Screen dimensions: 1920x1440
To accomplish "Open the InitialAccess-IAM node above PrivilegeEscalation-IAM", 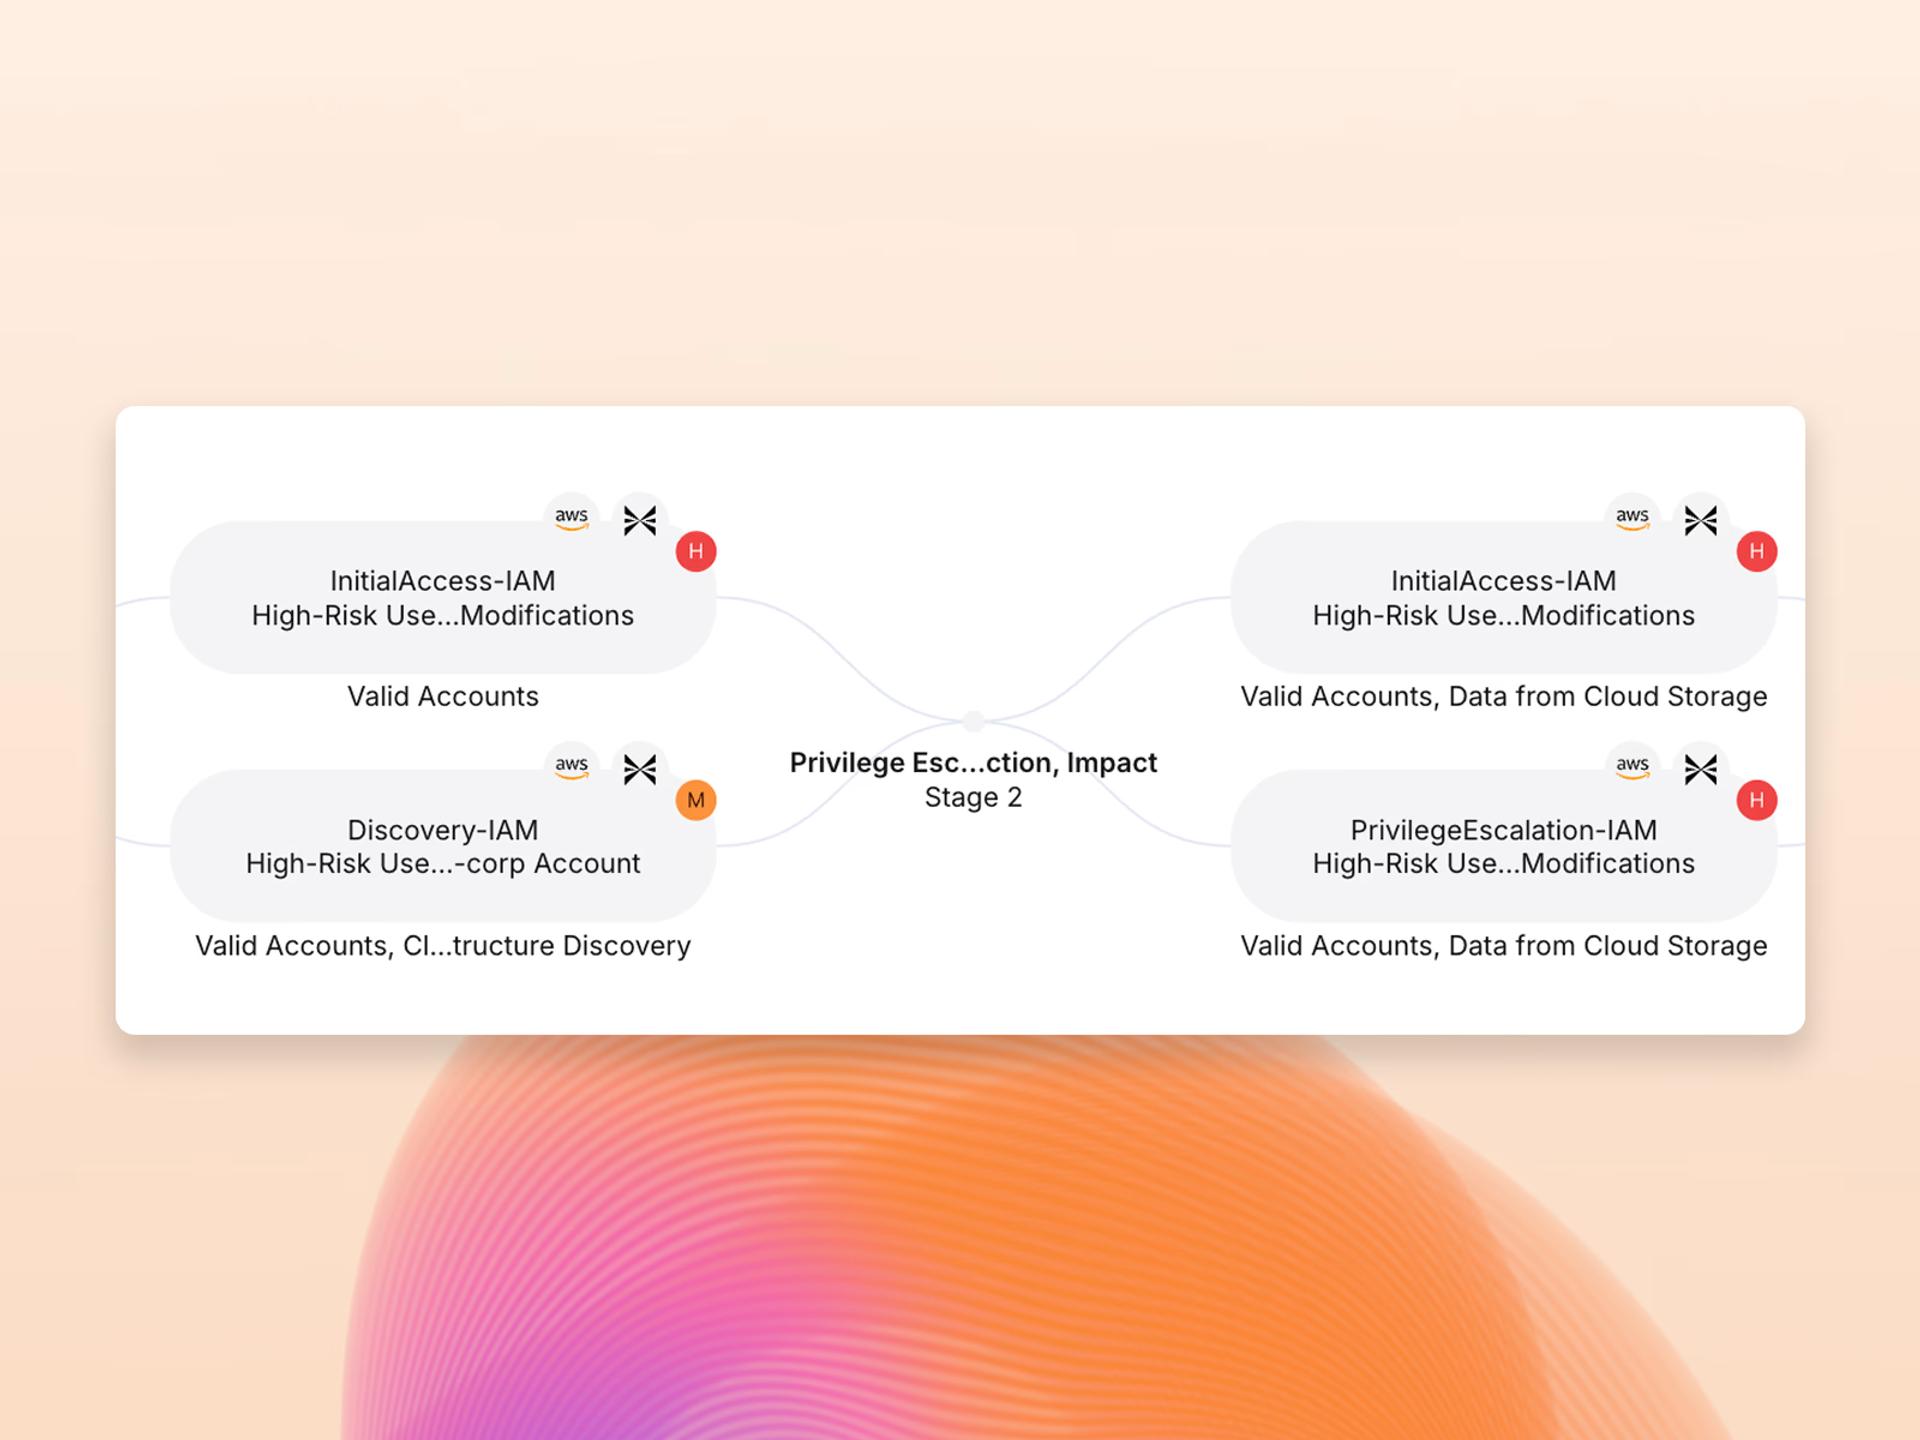I will click(1504, 598).
